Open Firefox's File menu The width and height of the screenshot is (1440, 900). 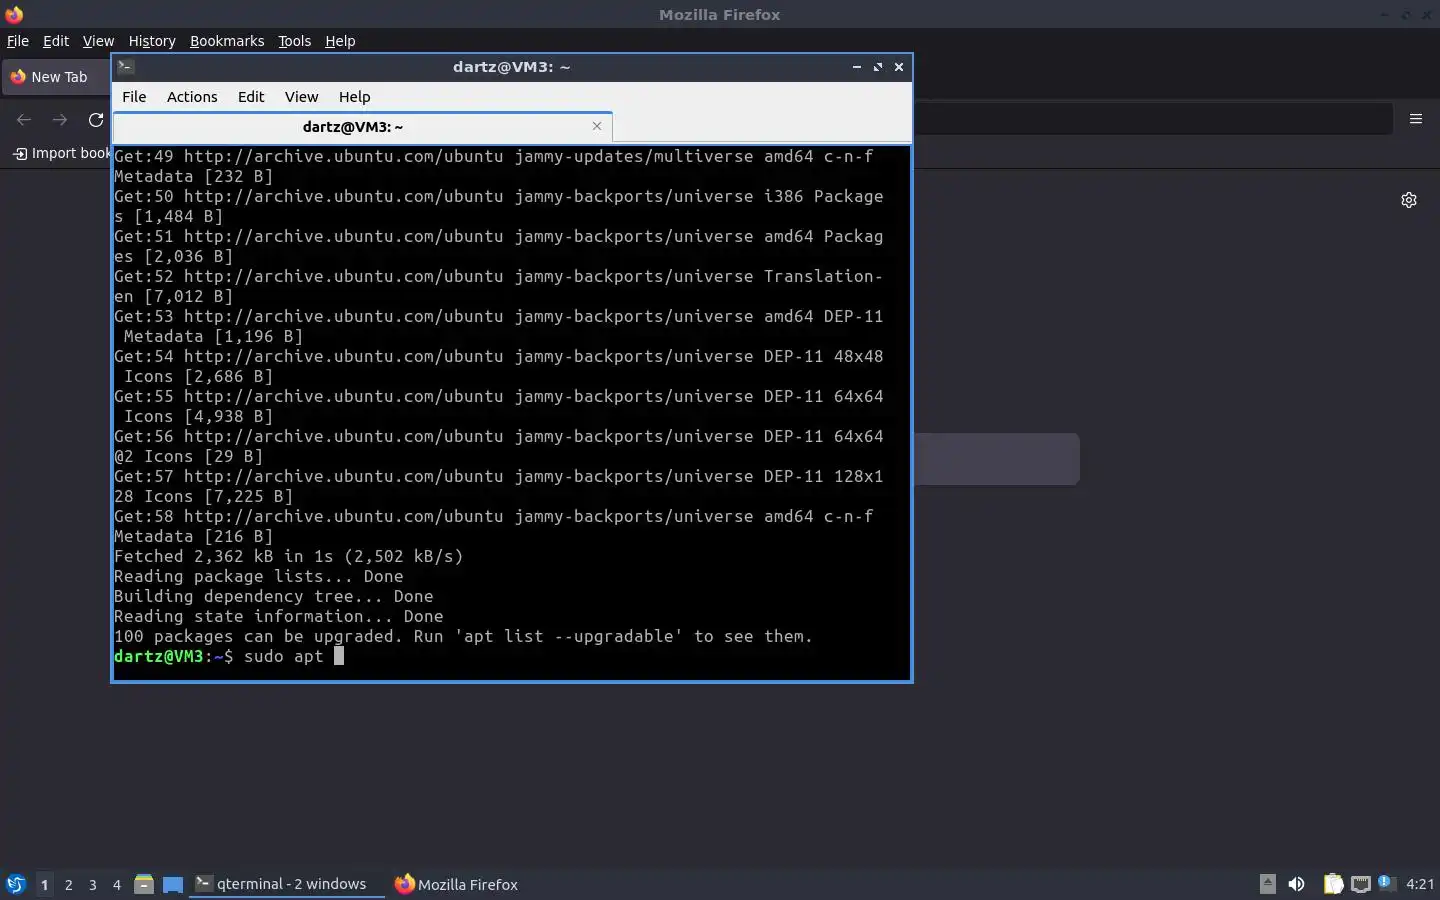point(18,41)
